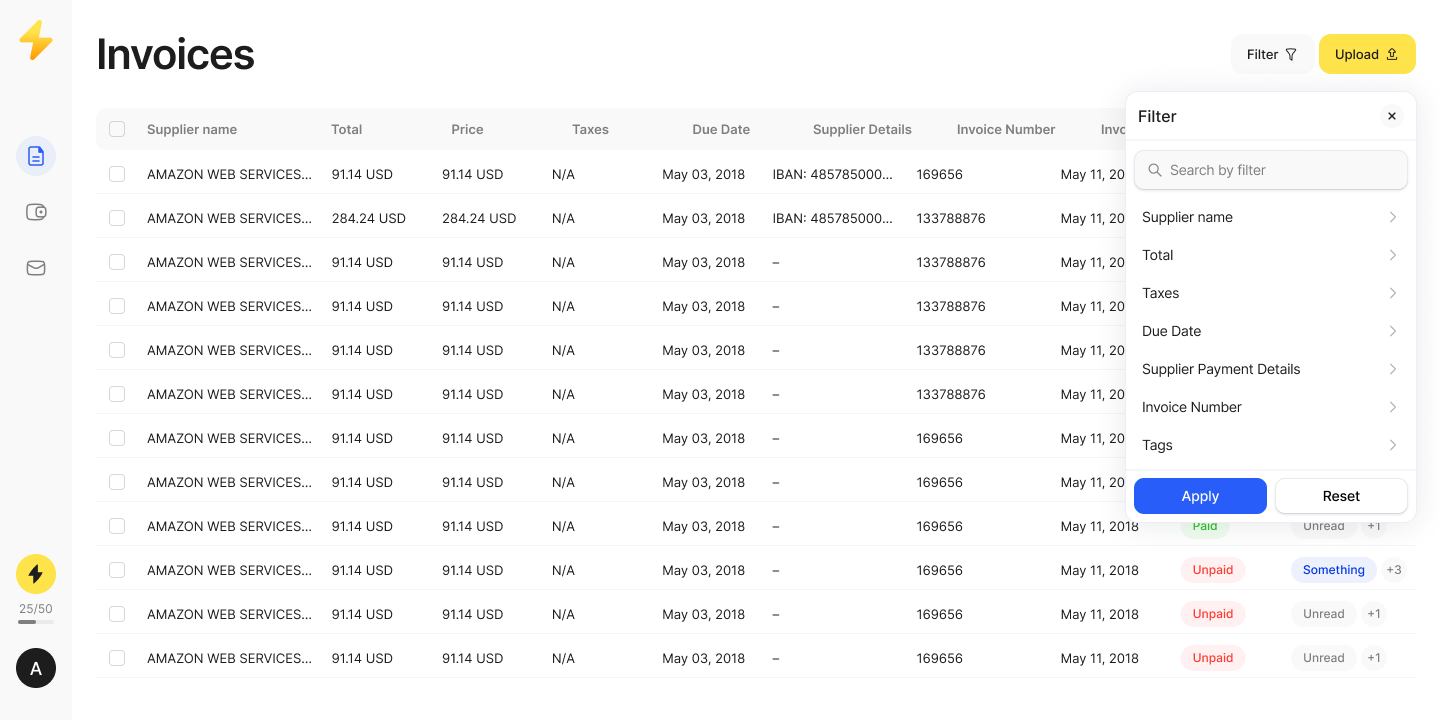
Task: Click the yellow lightning credits badge
Action: (36, 574)
